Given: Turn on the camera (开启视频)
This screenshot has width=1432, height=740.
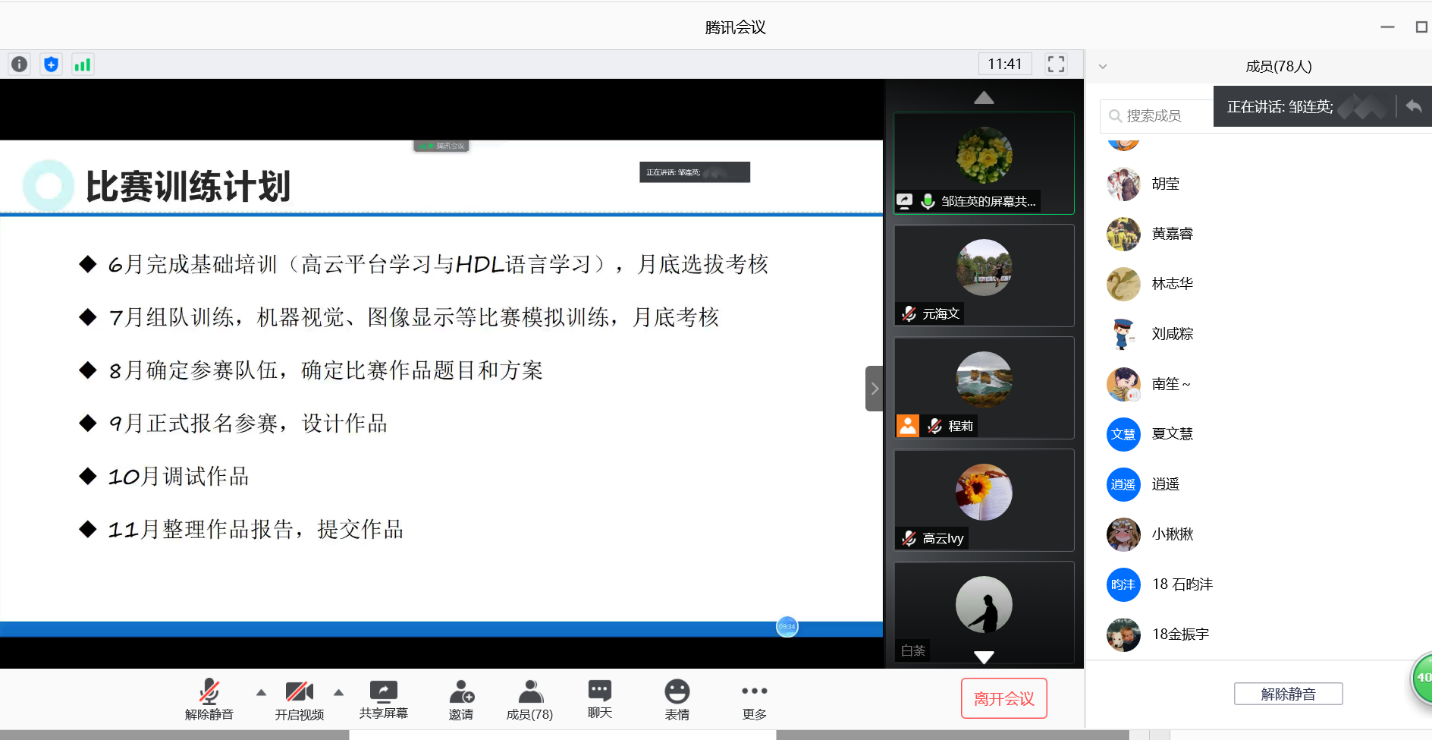Looking at the screenshot, I should click(x=299, y=699).
